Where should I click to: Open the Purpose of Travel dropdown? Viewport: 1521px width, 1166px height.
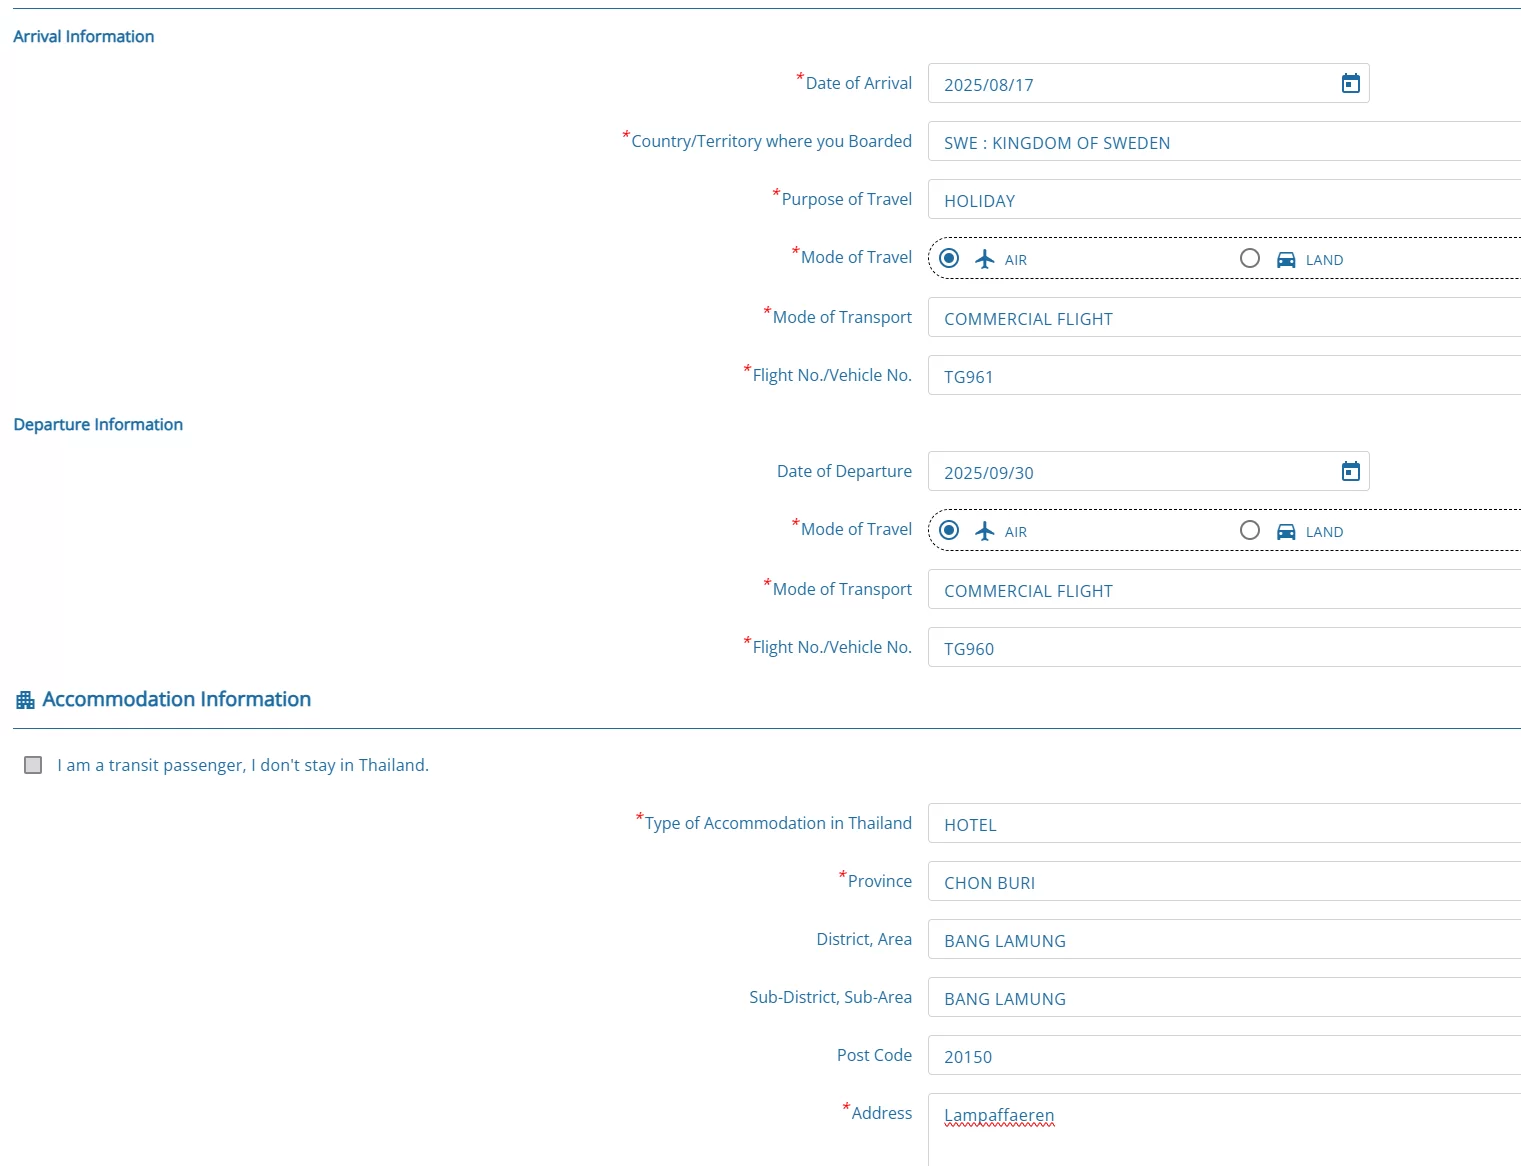pyautogui.click(x=1222, y=200)
